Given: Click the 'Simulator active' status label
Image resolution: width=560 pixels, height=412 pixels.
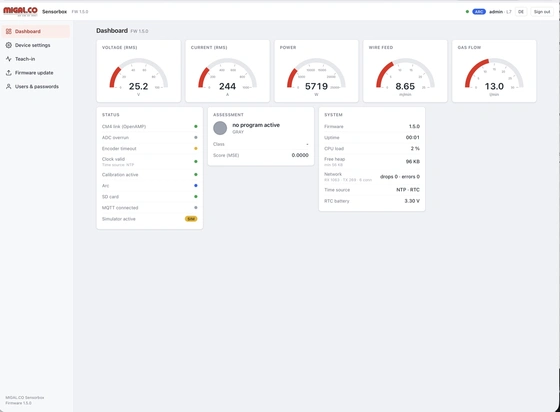Looking at the screenshot, I should [x=119, y=219].
